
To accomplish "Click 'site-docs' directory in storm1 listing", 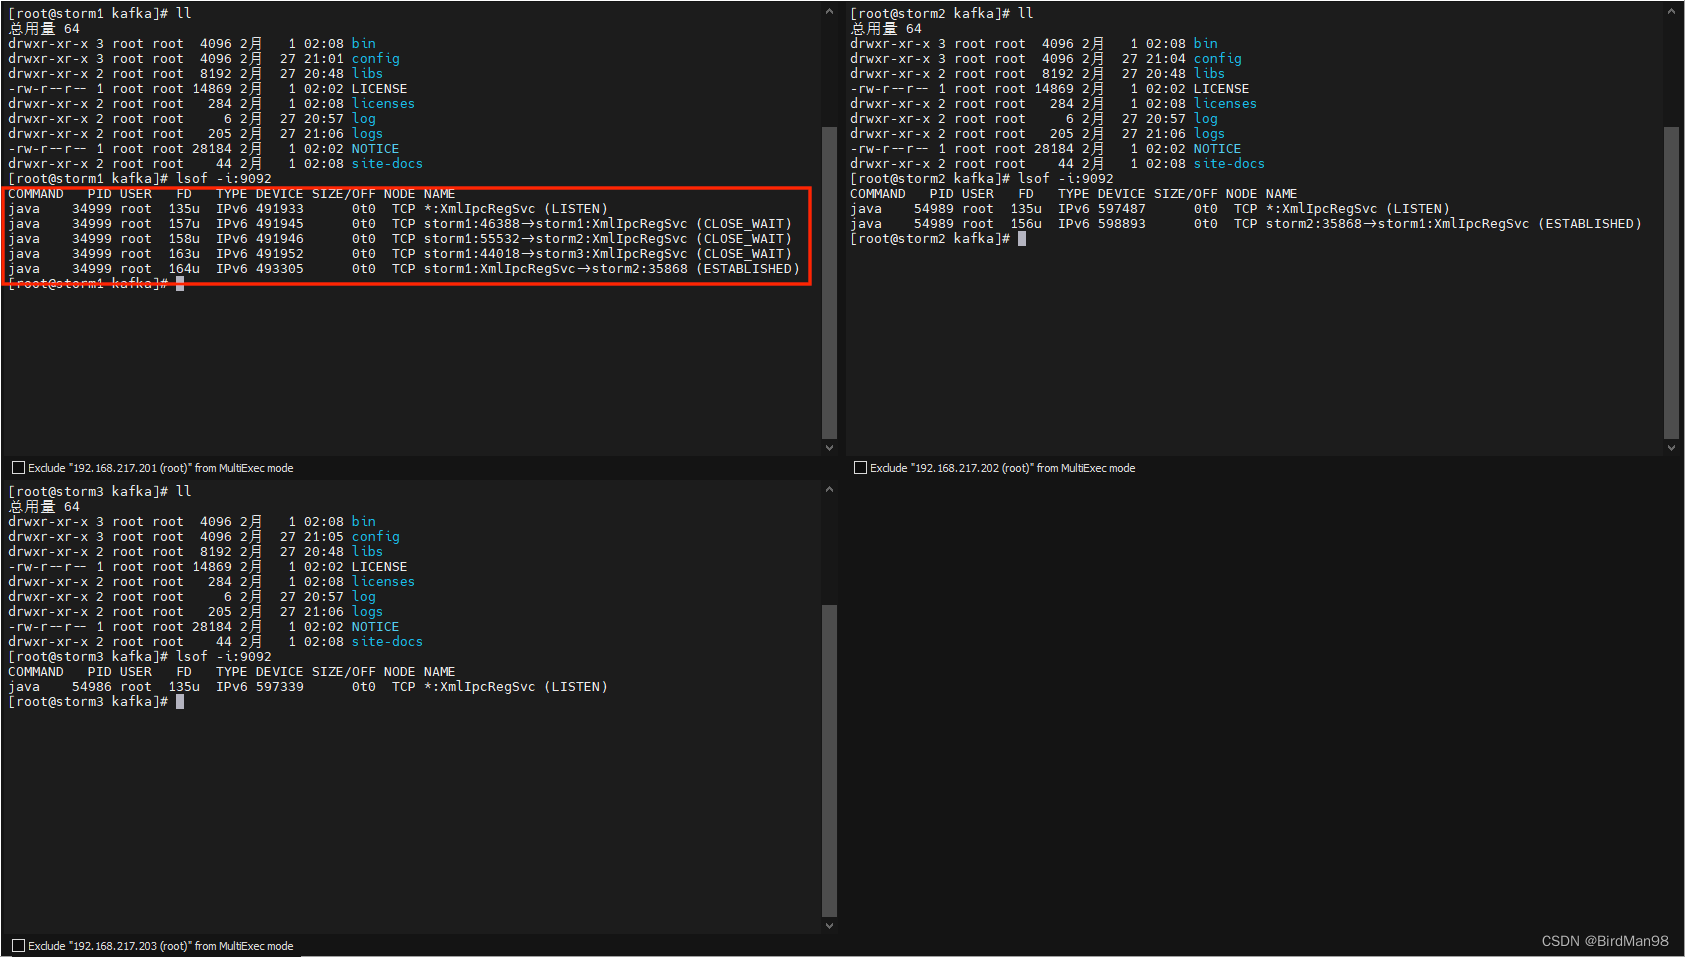I will coord(387,164).
